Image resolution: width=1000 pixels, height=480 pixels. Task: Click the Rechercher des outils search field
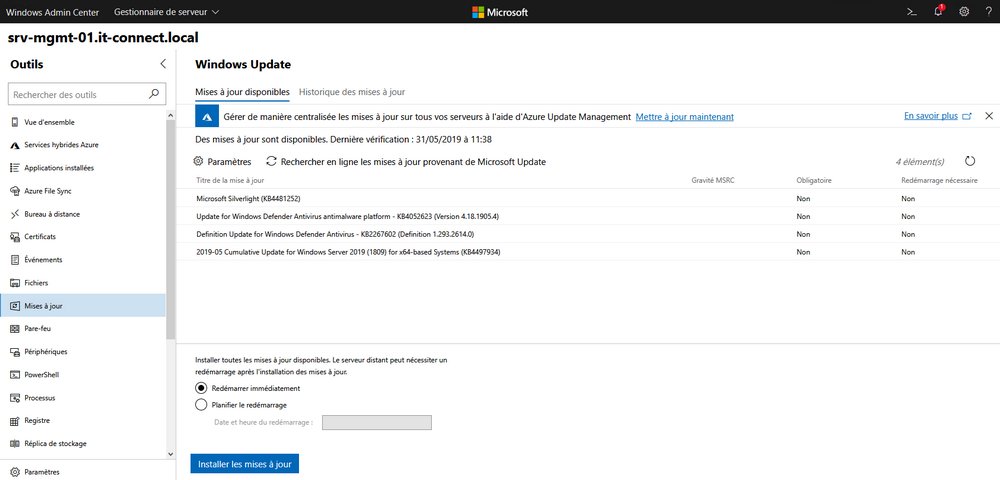[78, 95]
